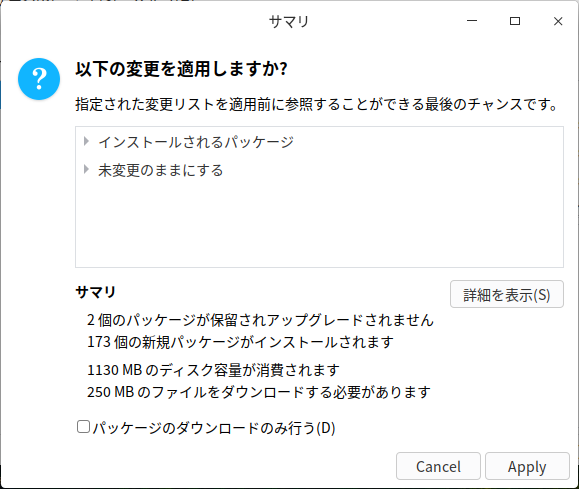Click the 1130 MB disk usage line

click(213, 370)
